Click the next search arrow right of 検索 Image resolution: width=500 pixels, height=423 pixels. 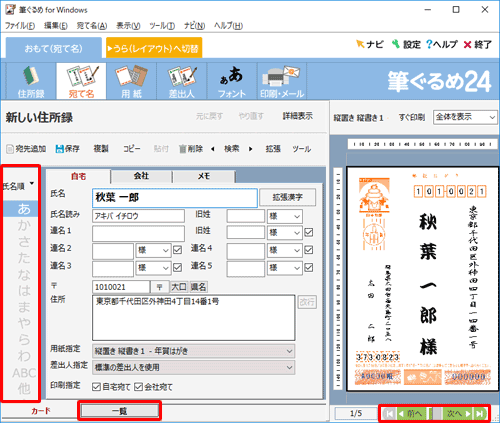tap(251, 149)
